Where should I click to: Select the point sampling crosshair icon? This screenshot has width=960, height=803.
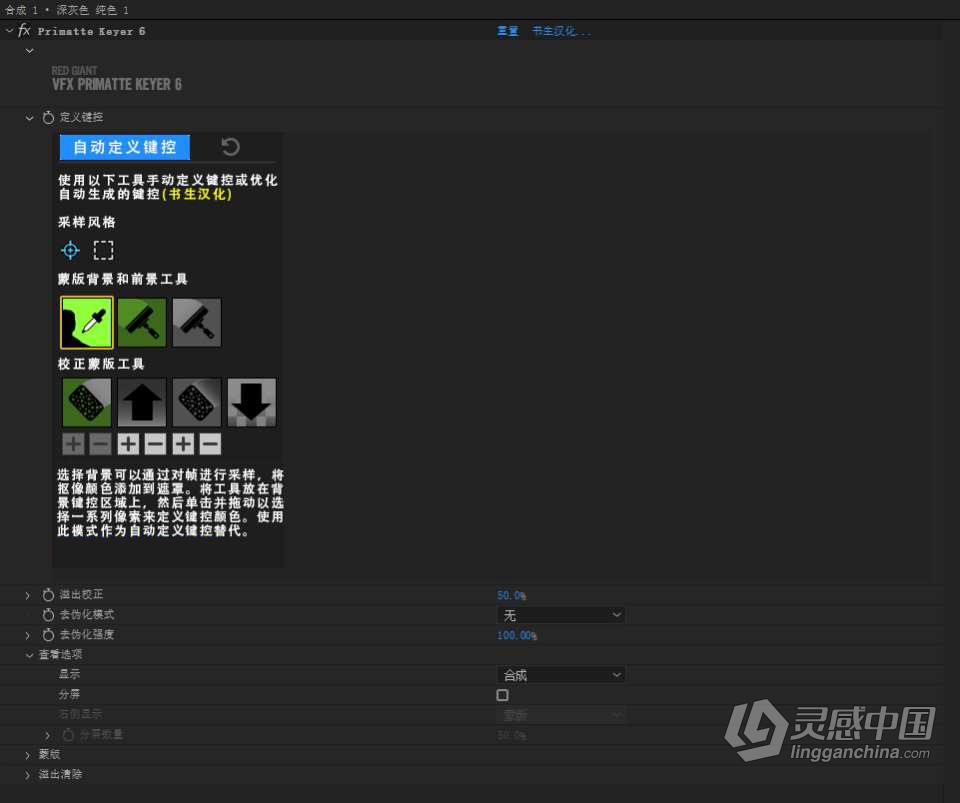tap(70, 250)
